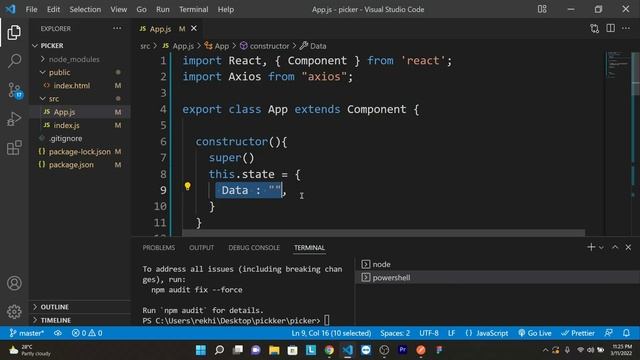The width and height of the screenshot is (640, 360).
Task: Customize layout icon in title bar
Action: coord(542,9)
